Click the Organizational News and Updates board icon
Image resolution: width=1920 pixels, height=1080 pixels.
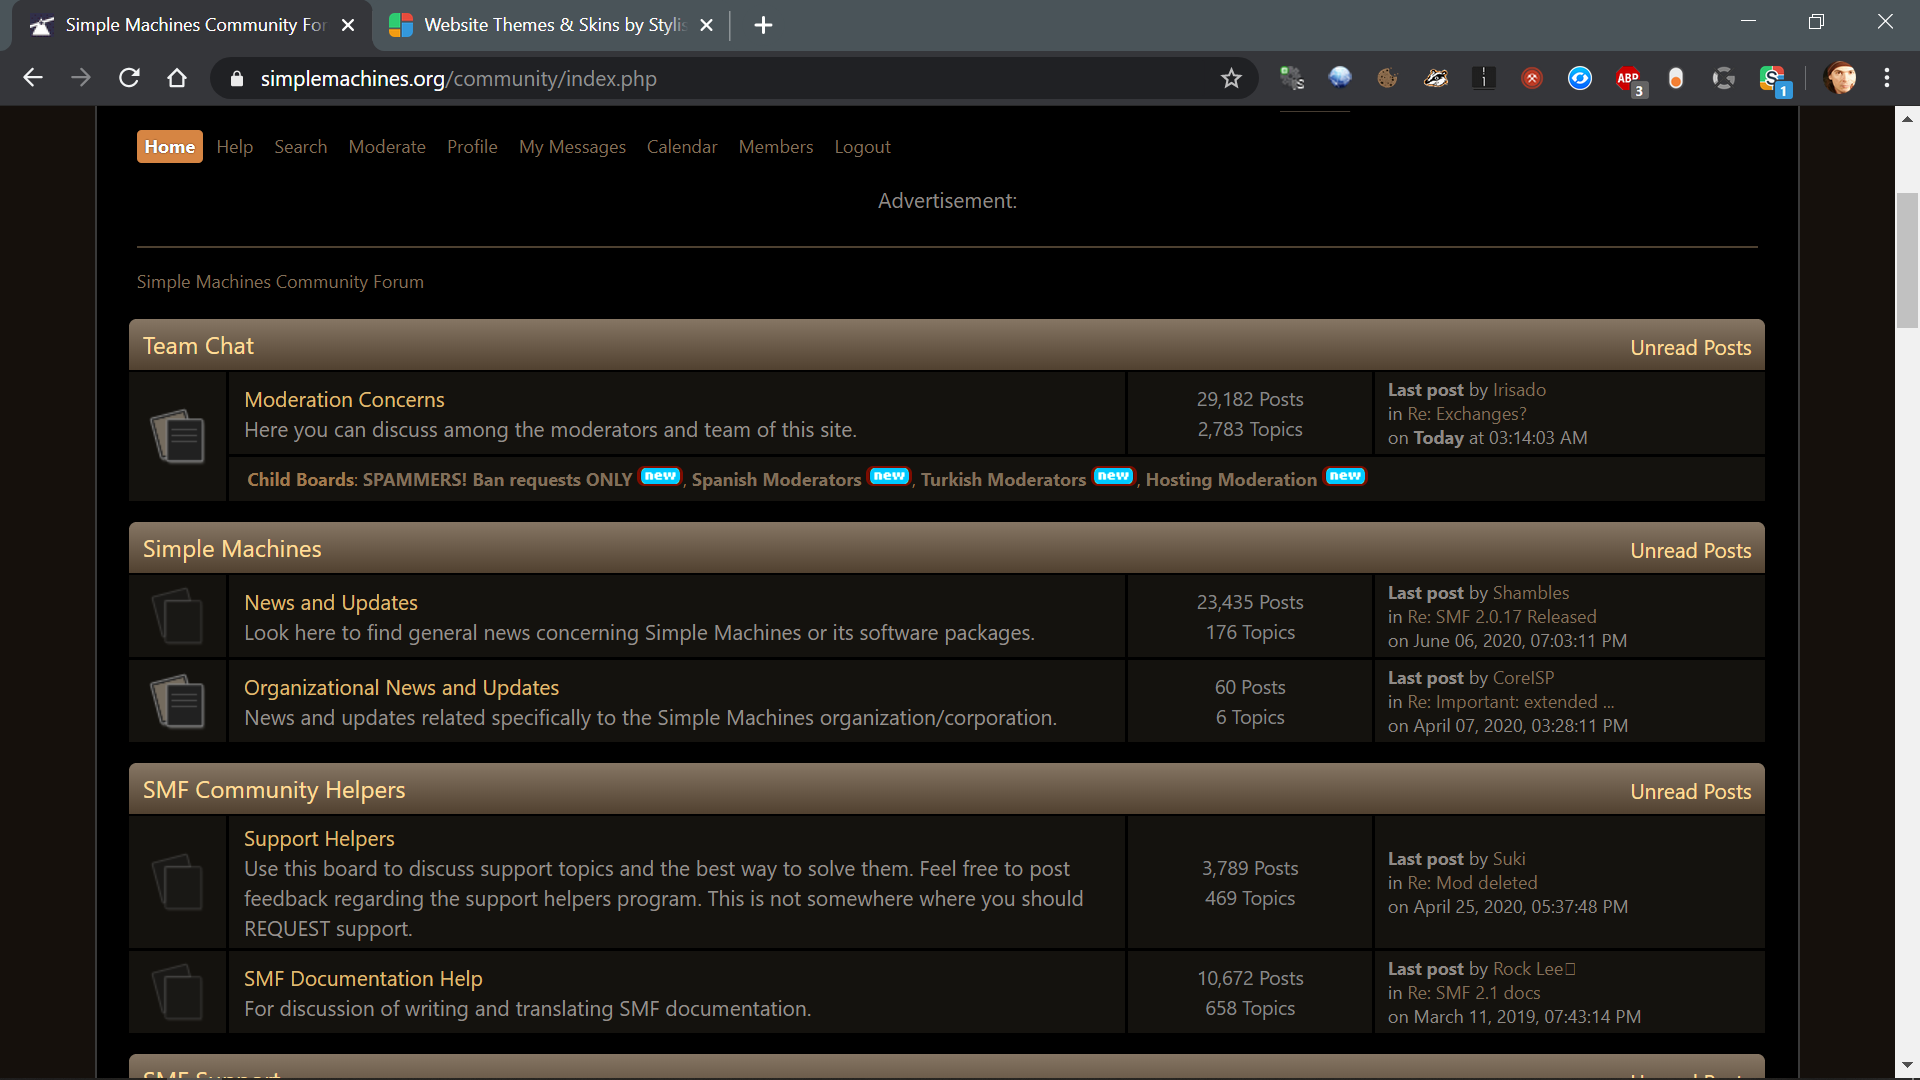point(178,701)
